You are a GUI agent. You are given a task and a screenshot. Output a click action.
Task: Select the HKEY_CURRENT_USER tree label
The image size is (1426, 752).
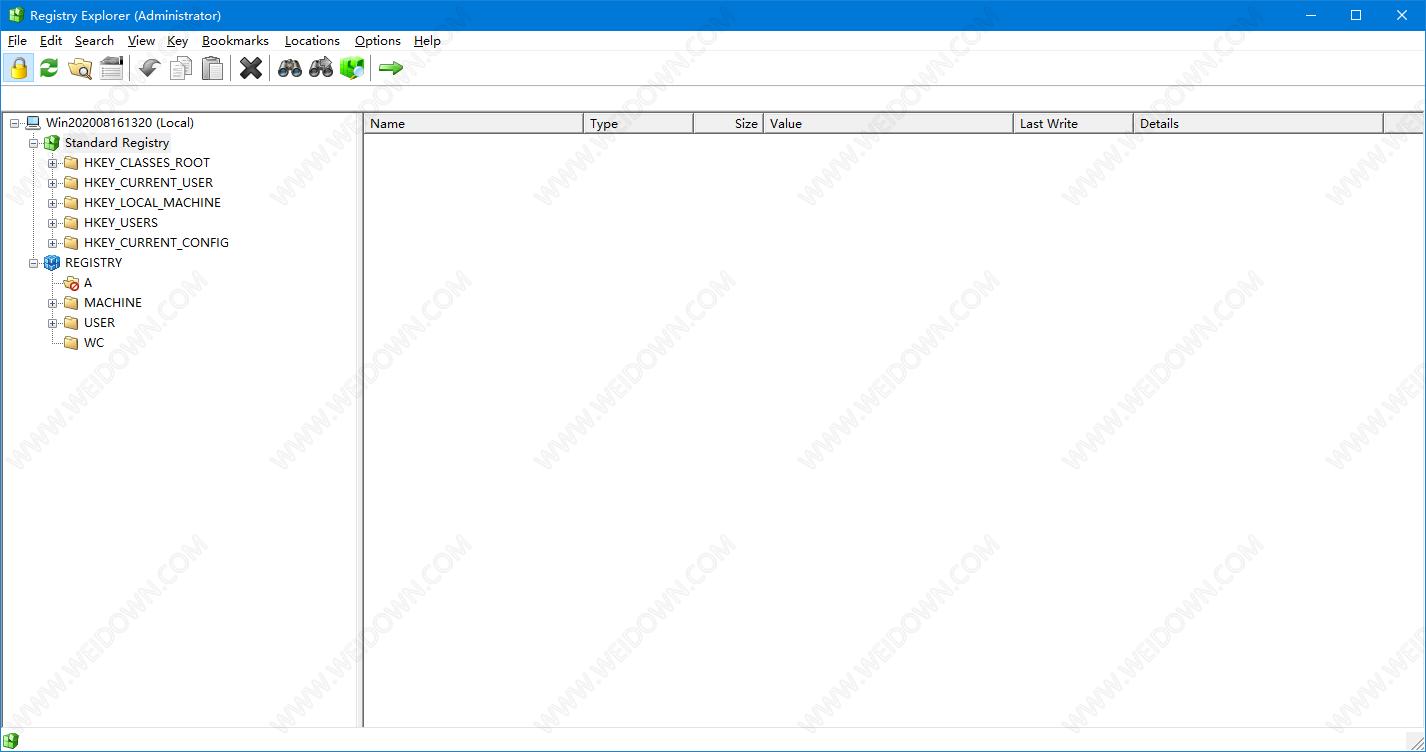(x=148, y=183)
